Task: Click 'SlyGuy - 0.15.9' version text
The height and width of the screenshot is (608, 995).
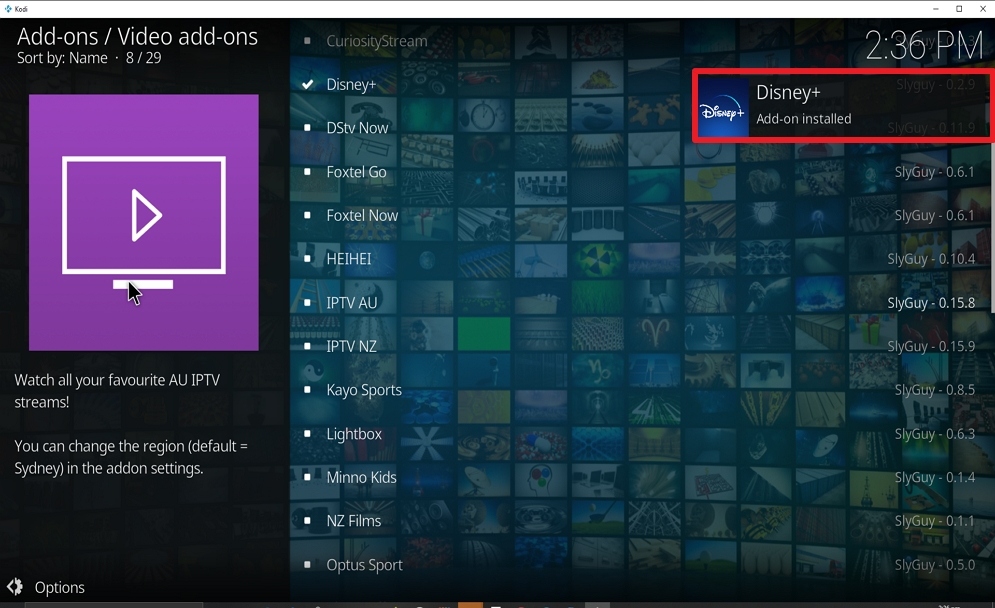Action: click(x=931, y=346)
